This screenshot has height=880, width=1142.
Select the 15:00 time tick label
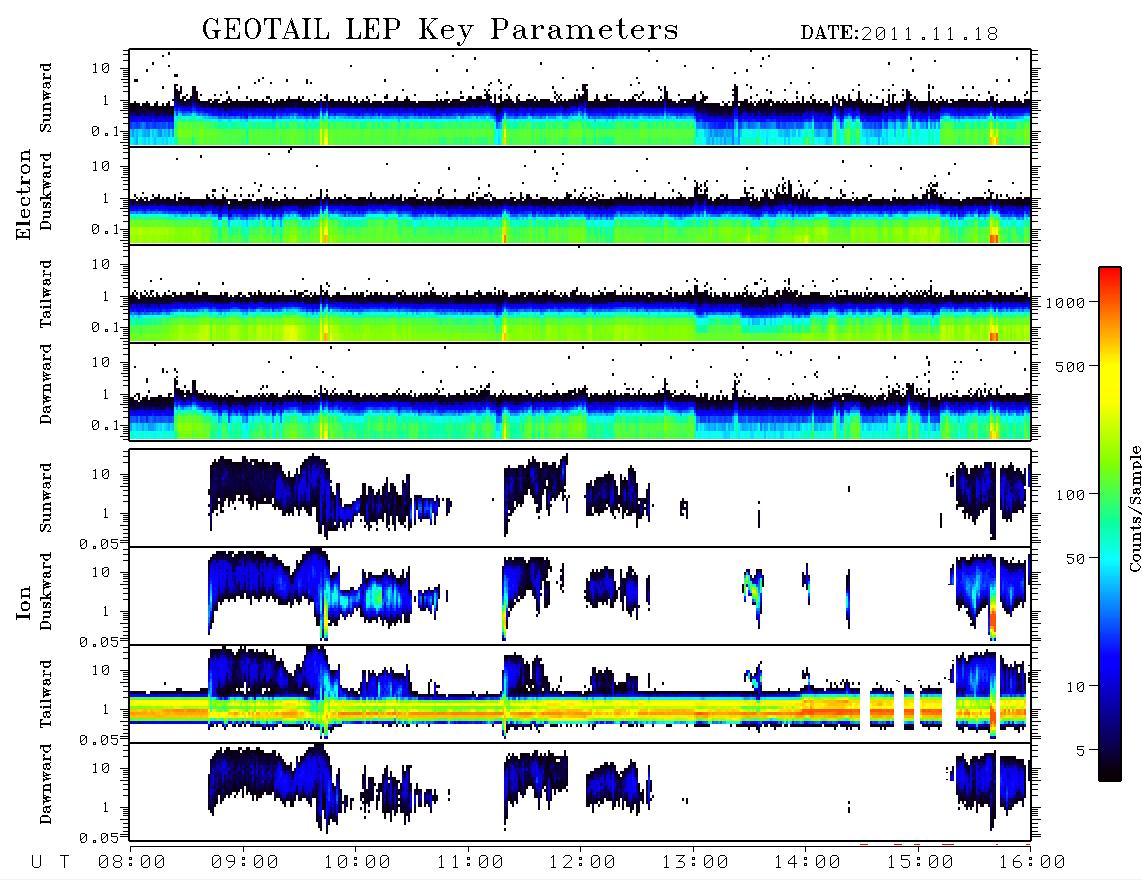click(919, 863)
